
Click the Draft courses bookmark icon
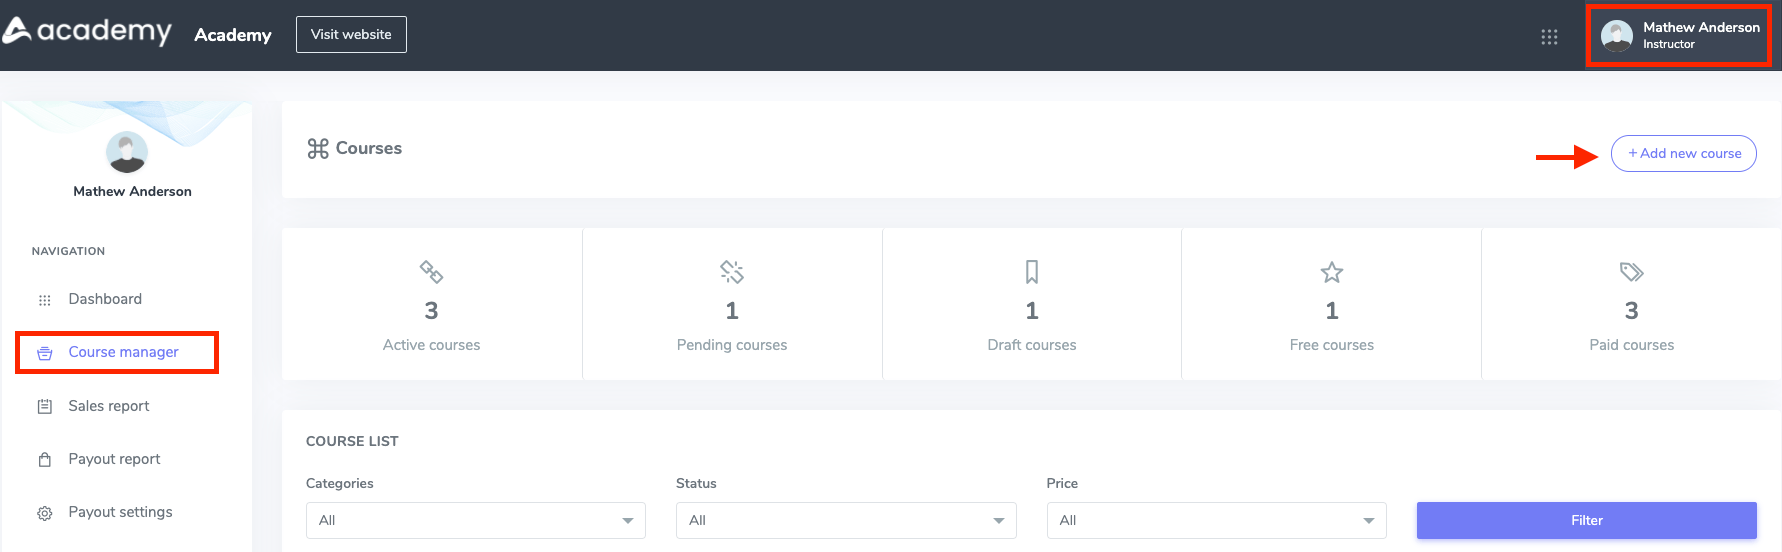click(1032, 272)
